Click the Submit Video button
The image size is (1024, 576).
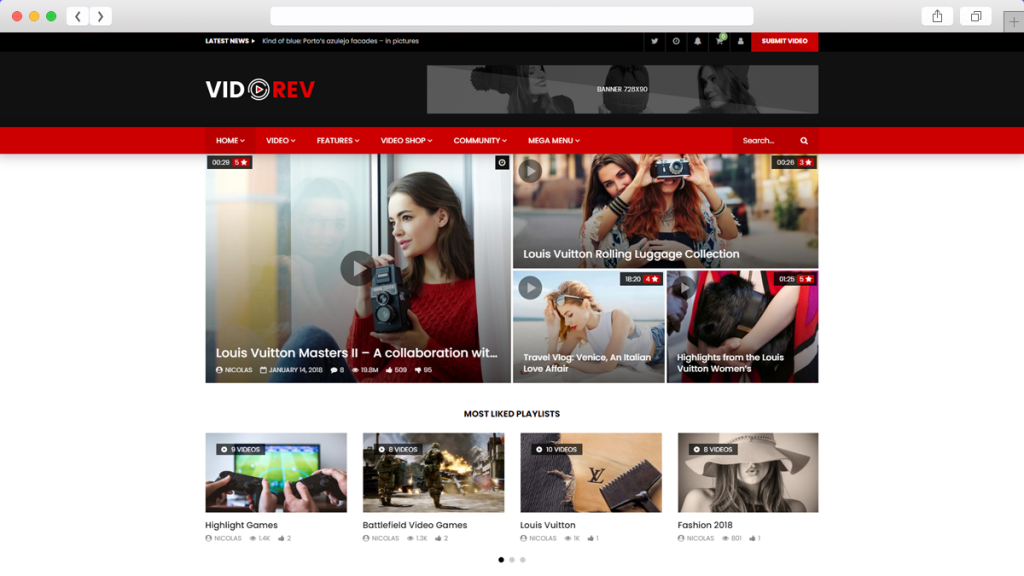coord(784,41)
